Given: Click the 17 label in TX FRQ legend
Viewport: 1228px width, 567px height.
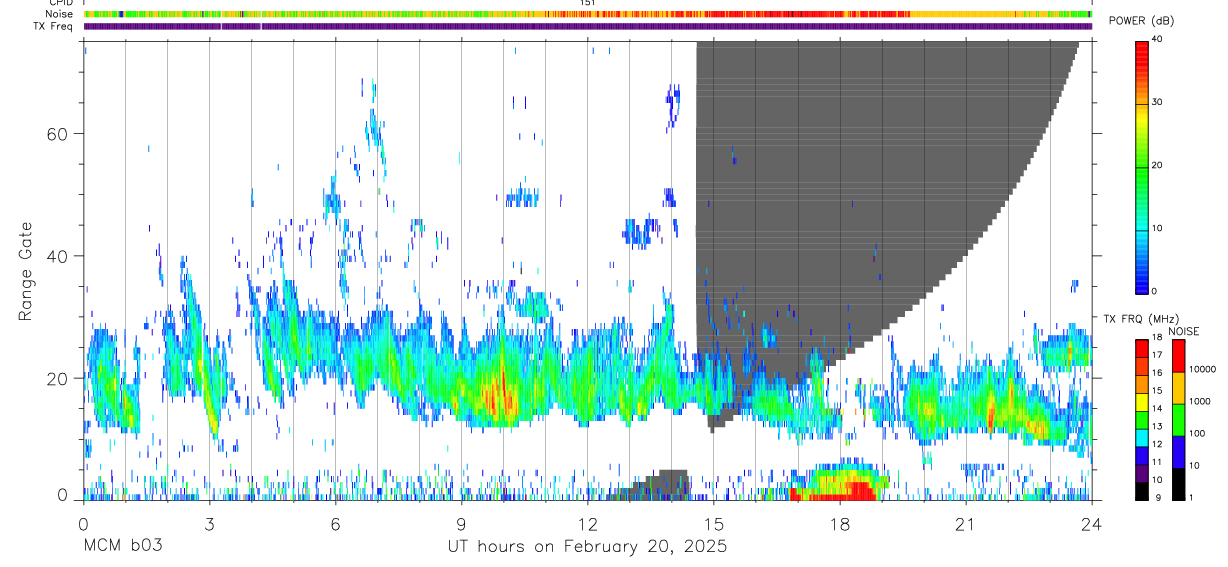Looking at the screenshot, I should (x=1157, y=355).
